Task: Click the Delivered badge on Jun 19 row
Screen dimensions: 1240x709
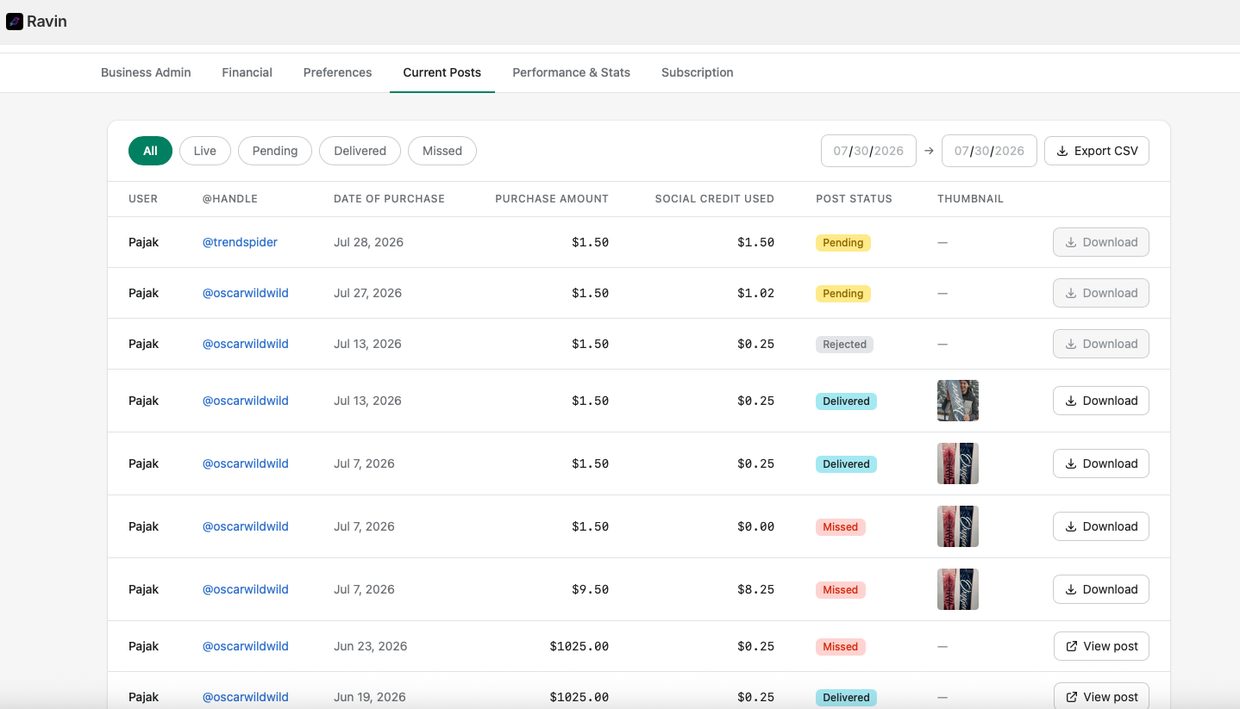Action: pyautogui.click(x=846, y=697)
